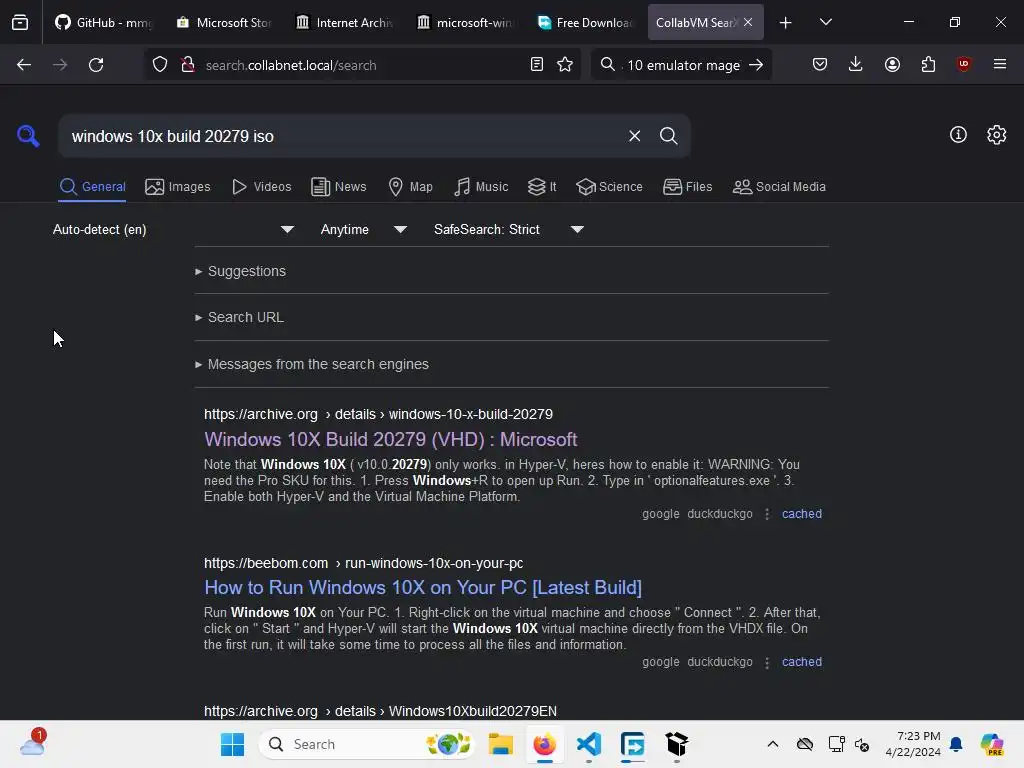Screen dimensions: 1024x768
Task: Select the Music search category
Action: point(481,187)
